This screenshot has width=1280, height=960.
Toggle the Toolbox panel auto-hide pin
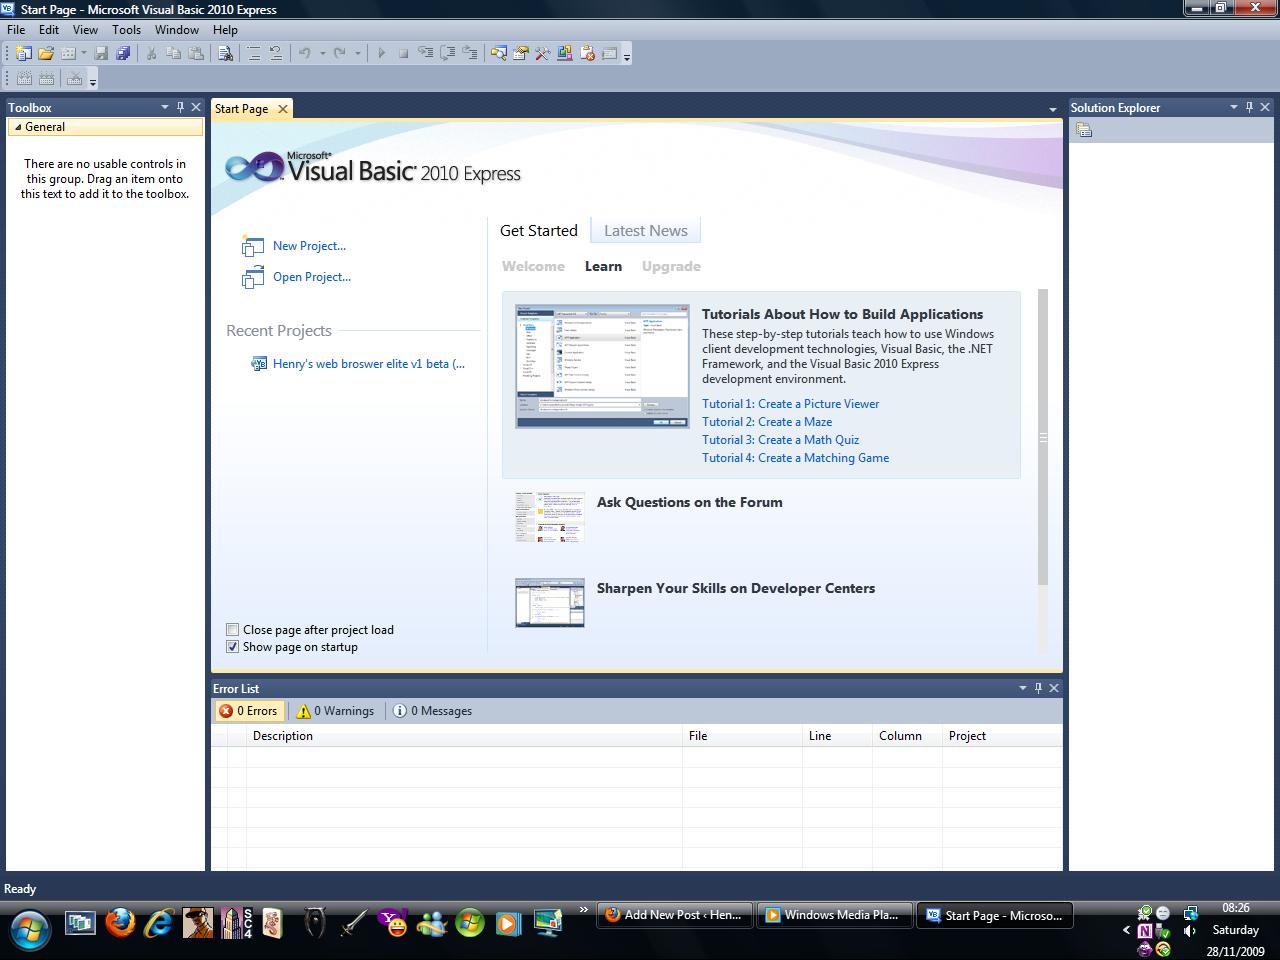180,107
